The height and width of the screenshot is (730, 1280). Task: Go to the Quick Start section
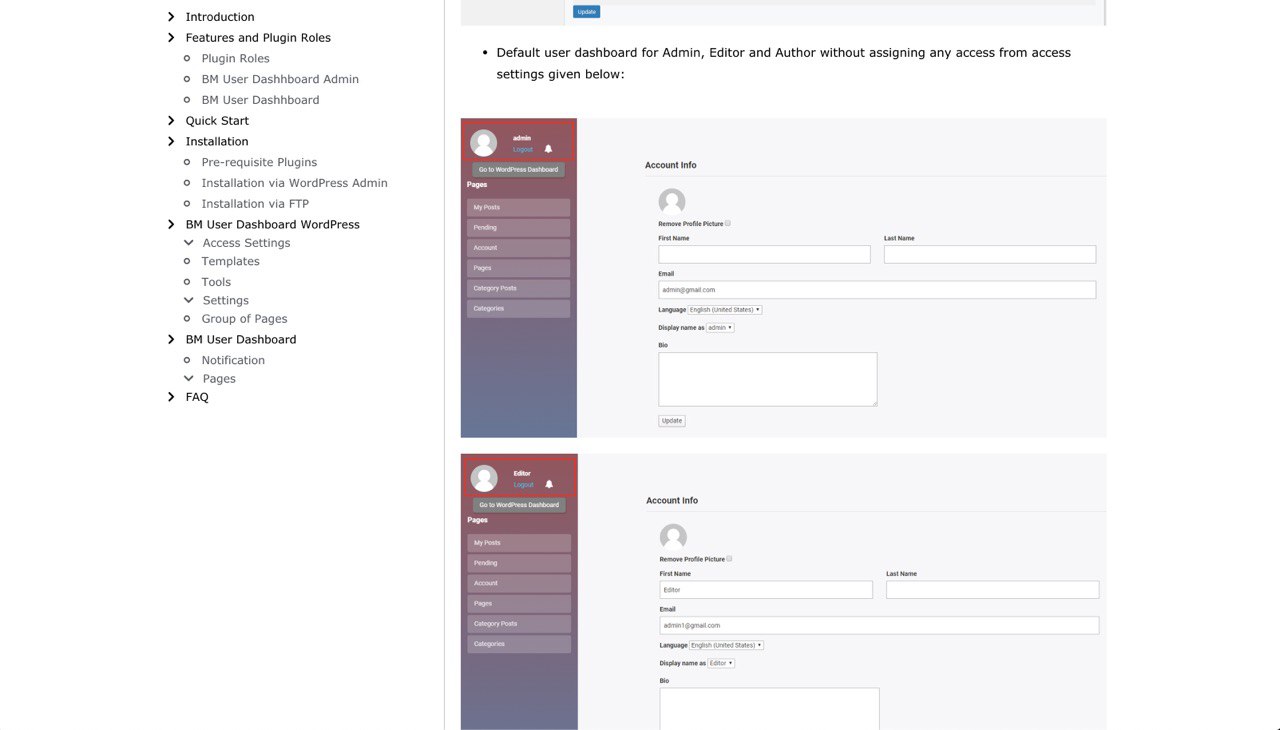[x=217, y=121]
